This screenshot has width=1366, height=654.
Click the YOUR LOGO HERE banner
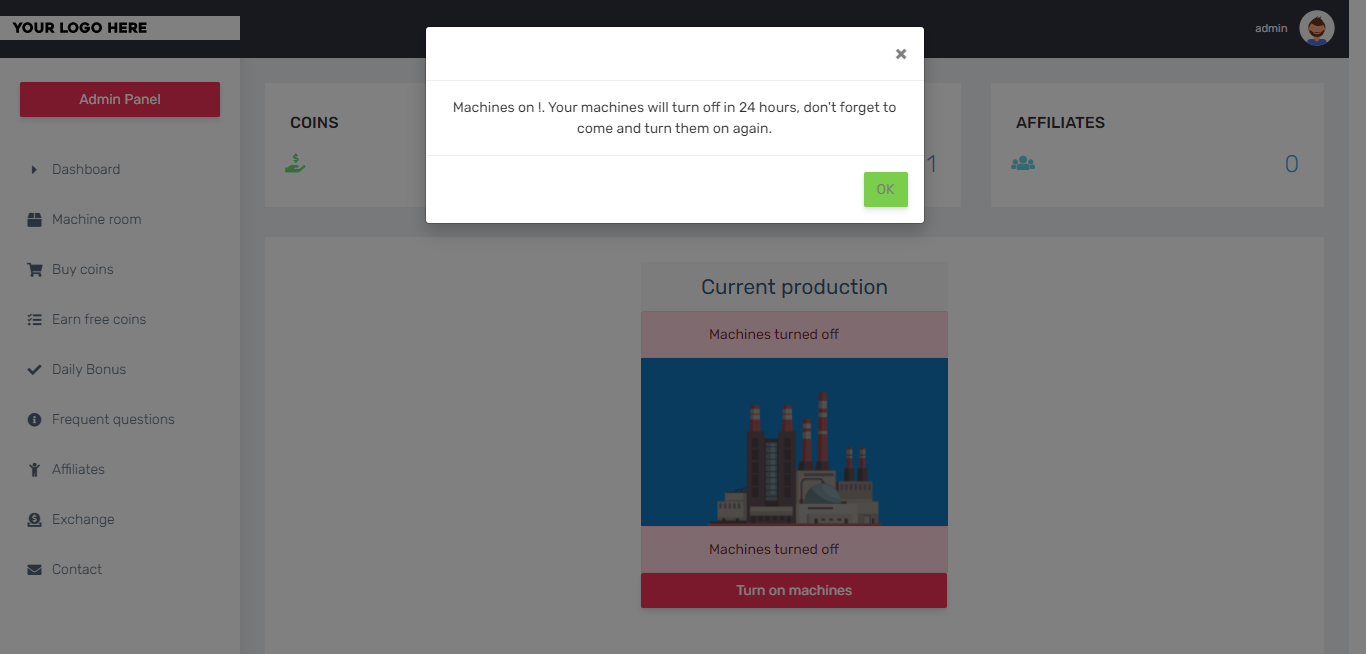click(120, 28)
